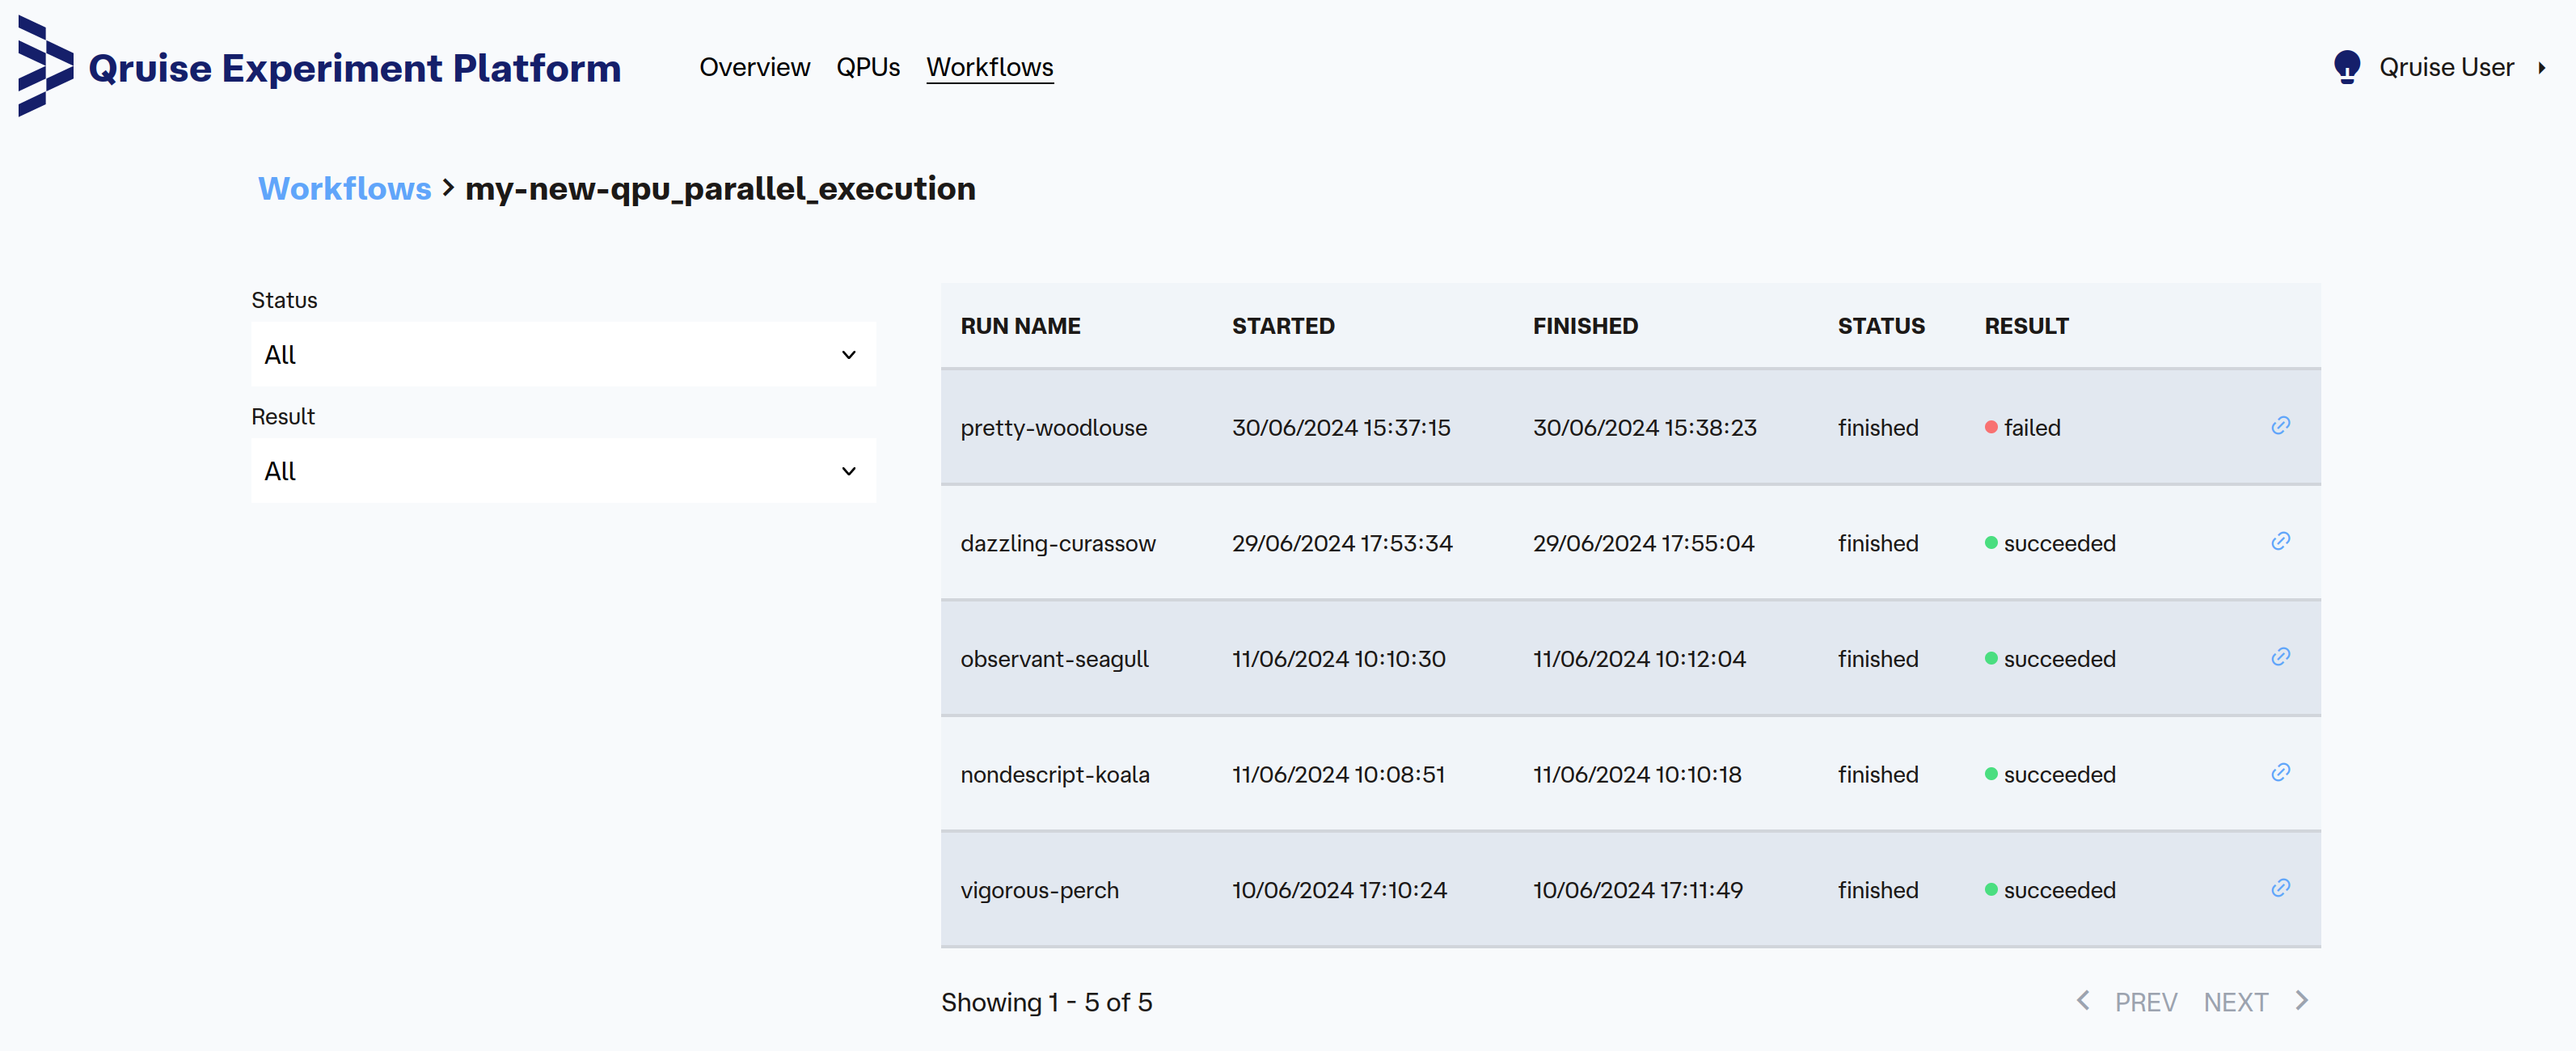This screenshot has height=1051, width=2576.
Task: Click finish time 11/06/2024 10:10:18
Action: tap(1637, 774)
